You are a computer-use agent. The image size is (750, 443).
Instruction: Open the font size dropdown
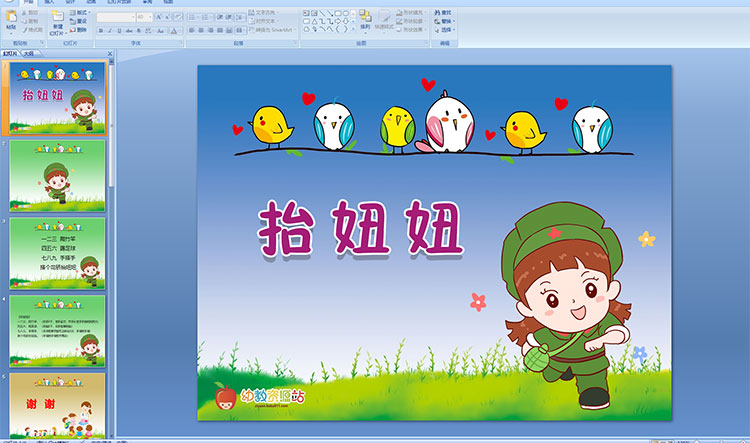(x=150, y=17)
